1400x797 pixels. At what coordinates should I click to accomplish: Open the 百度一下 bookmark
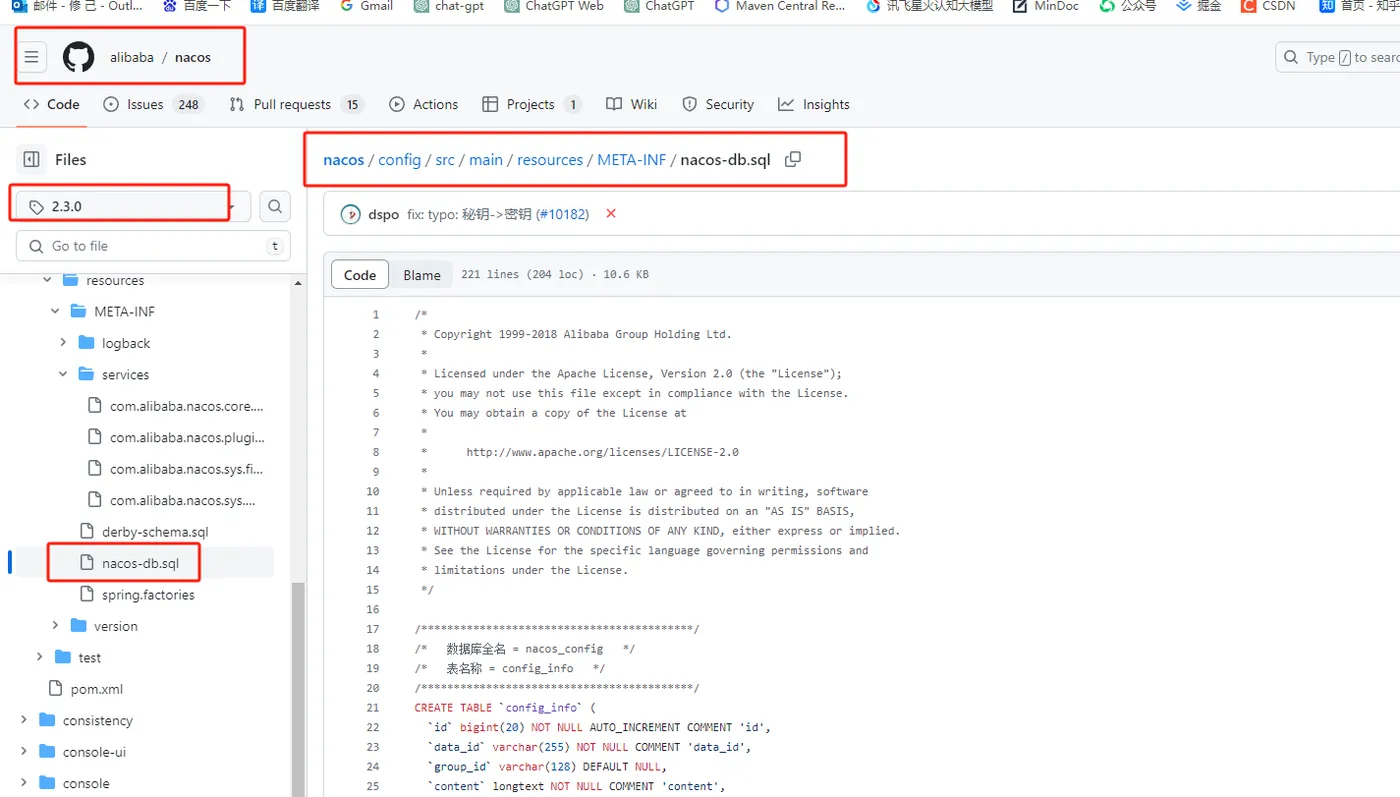coord(197,6)
